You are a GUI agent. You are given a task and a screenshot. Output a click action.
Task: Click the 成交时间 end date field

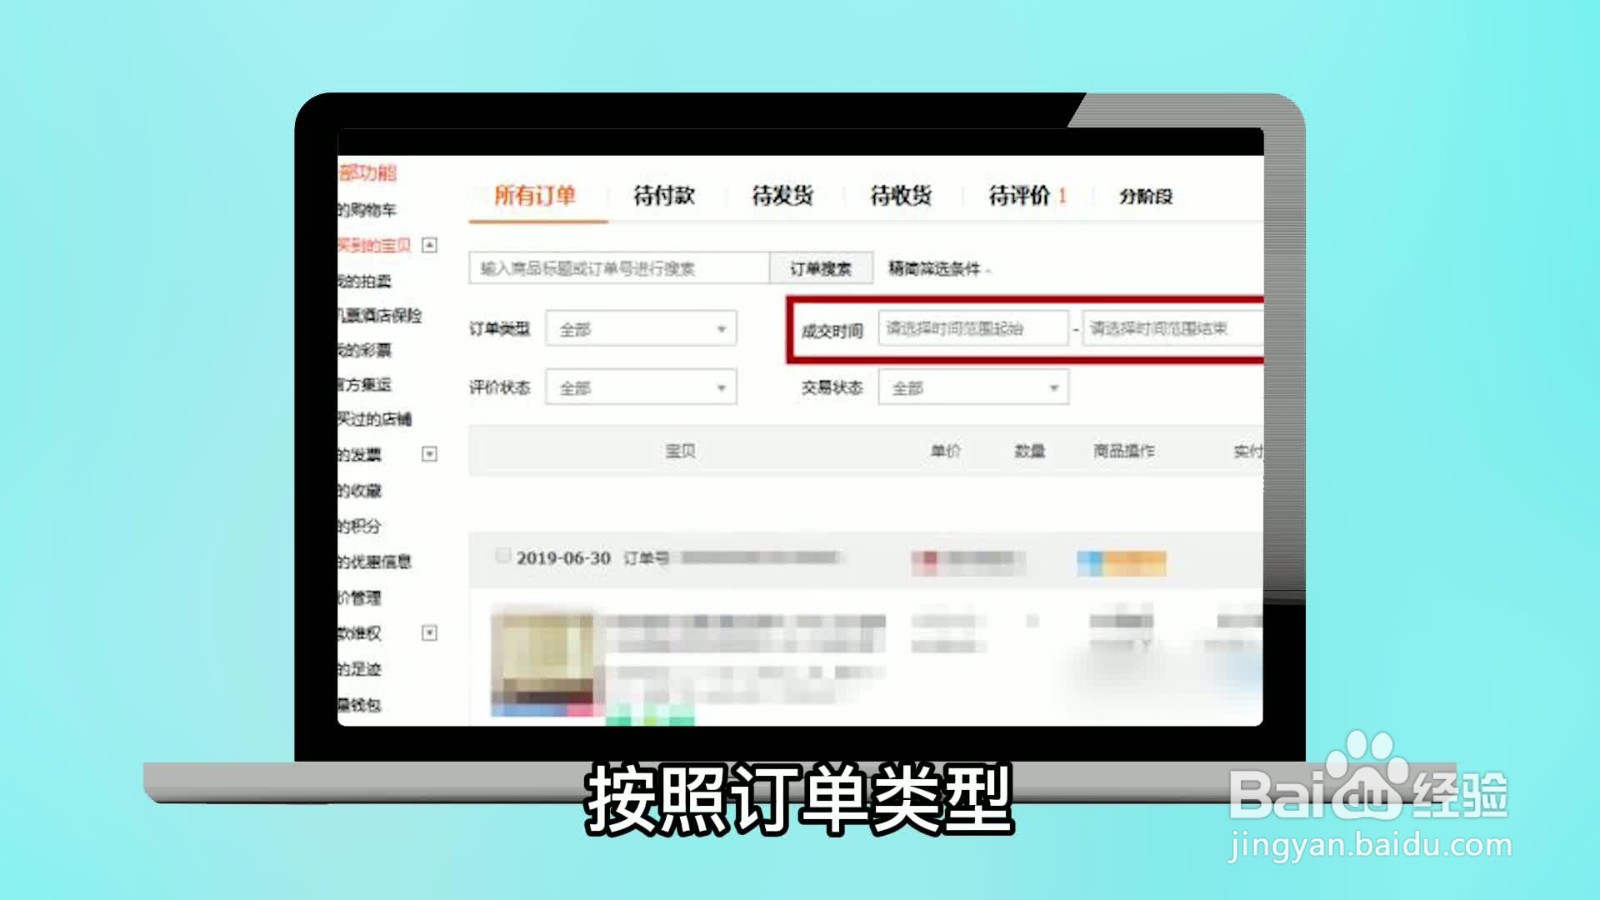click(1172, 328)
